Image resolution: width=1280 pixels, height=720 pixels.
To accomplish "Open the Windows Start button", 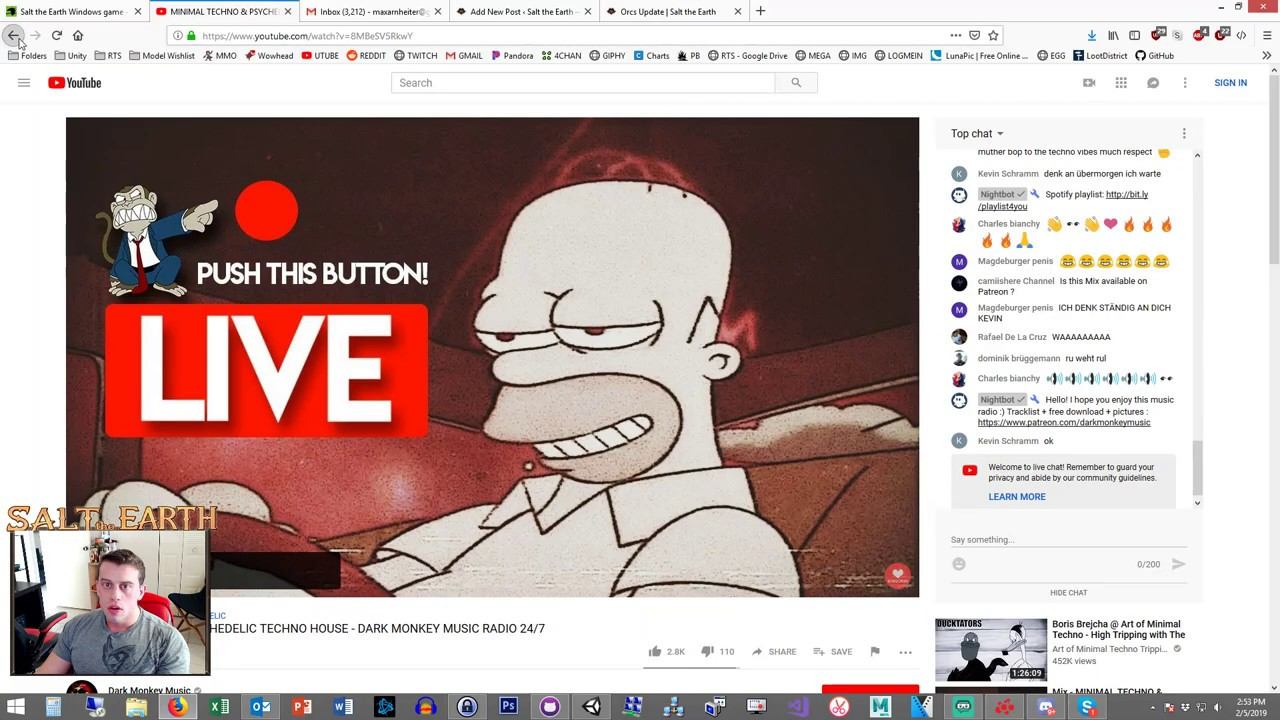I will [x=15, y=707].
